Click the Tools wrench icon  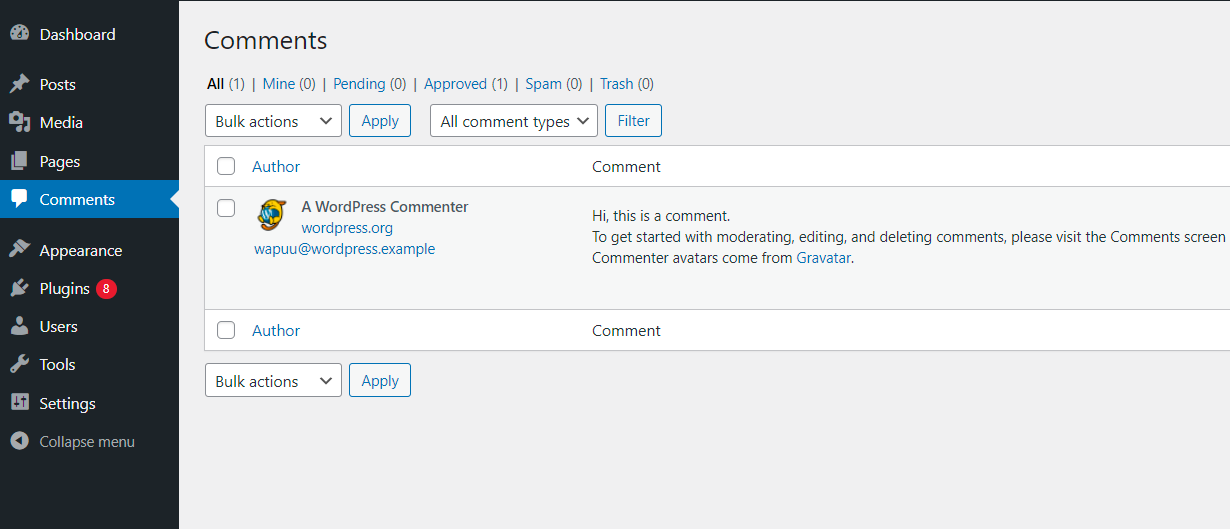pyautogui.click(x=19, y=364)
